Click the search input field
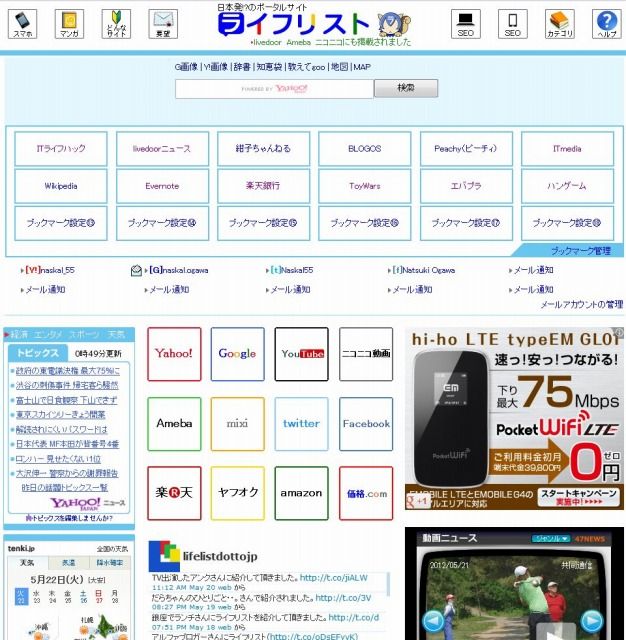 tap(274, 89)
